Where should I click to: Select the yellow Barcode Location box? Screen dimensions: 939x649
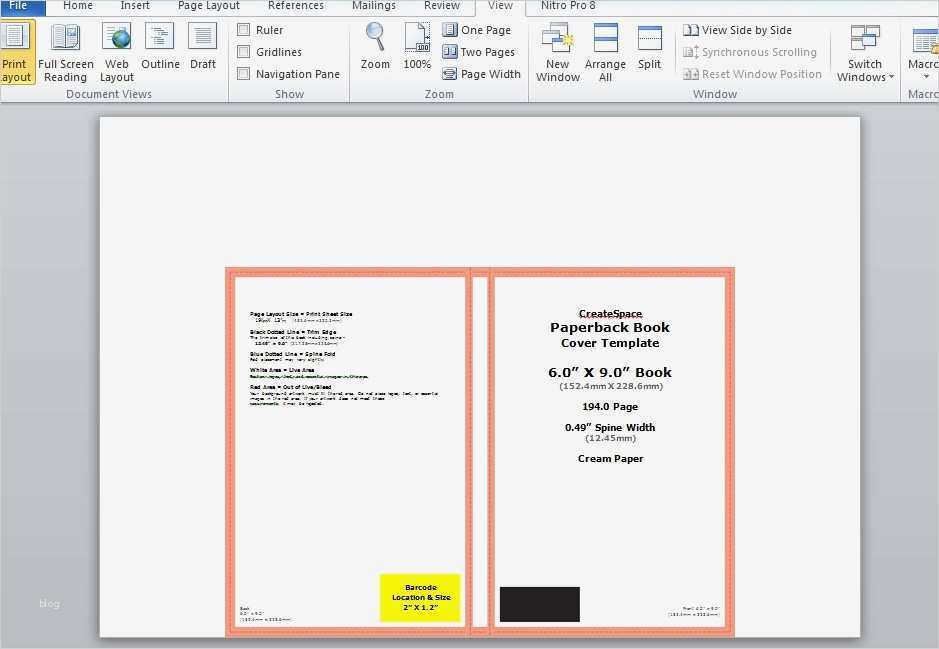click(420, 598)
